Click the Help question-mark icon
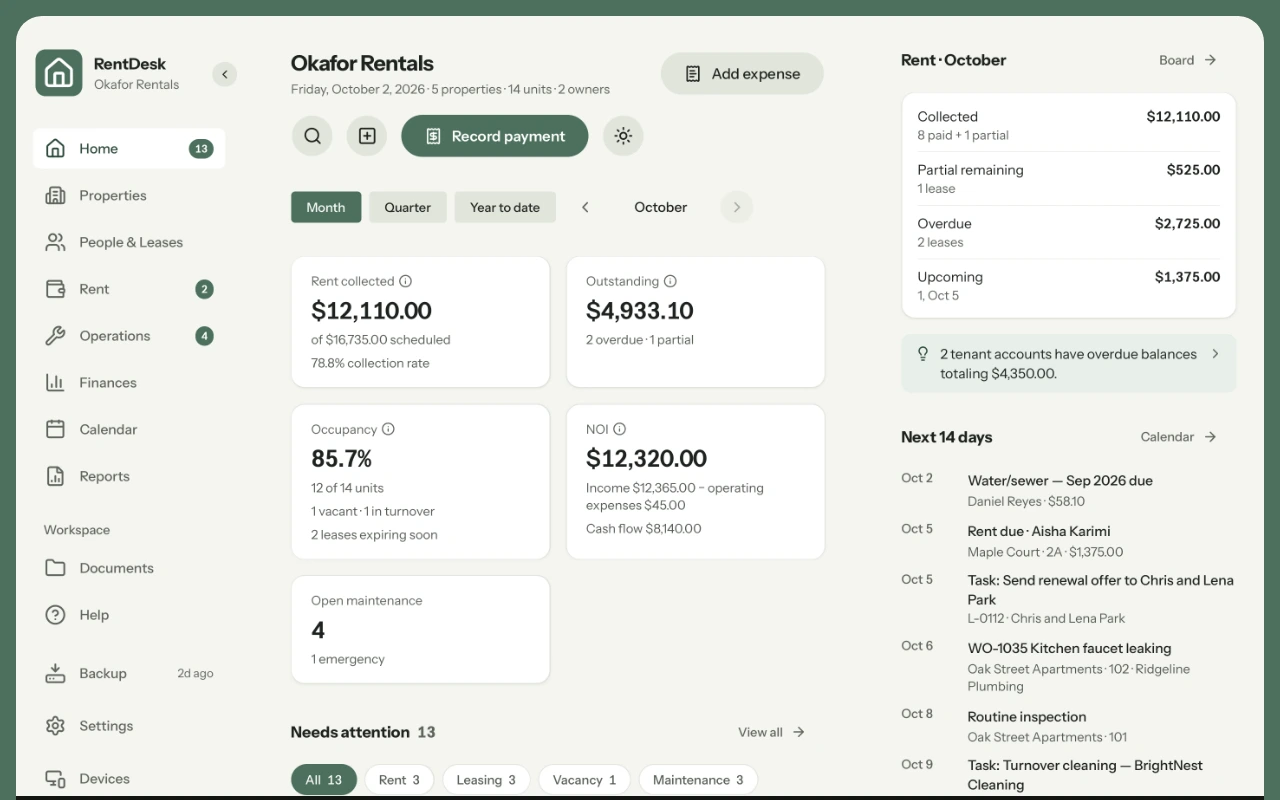 pos(55,615)
